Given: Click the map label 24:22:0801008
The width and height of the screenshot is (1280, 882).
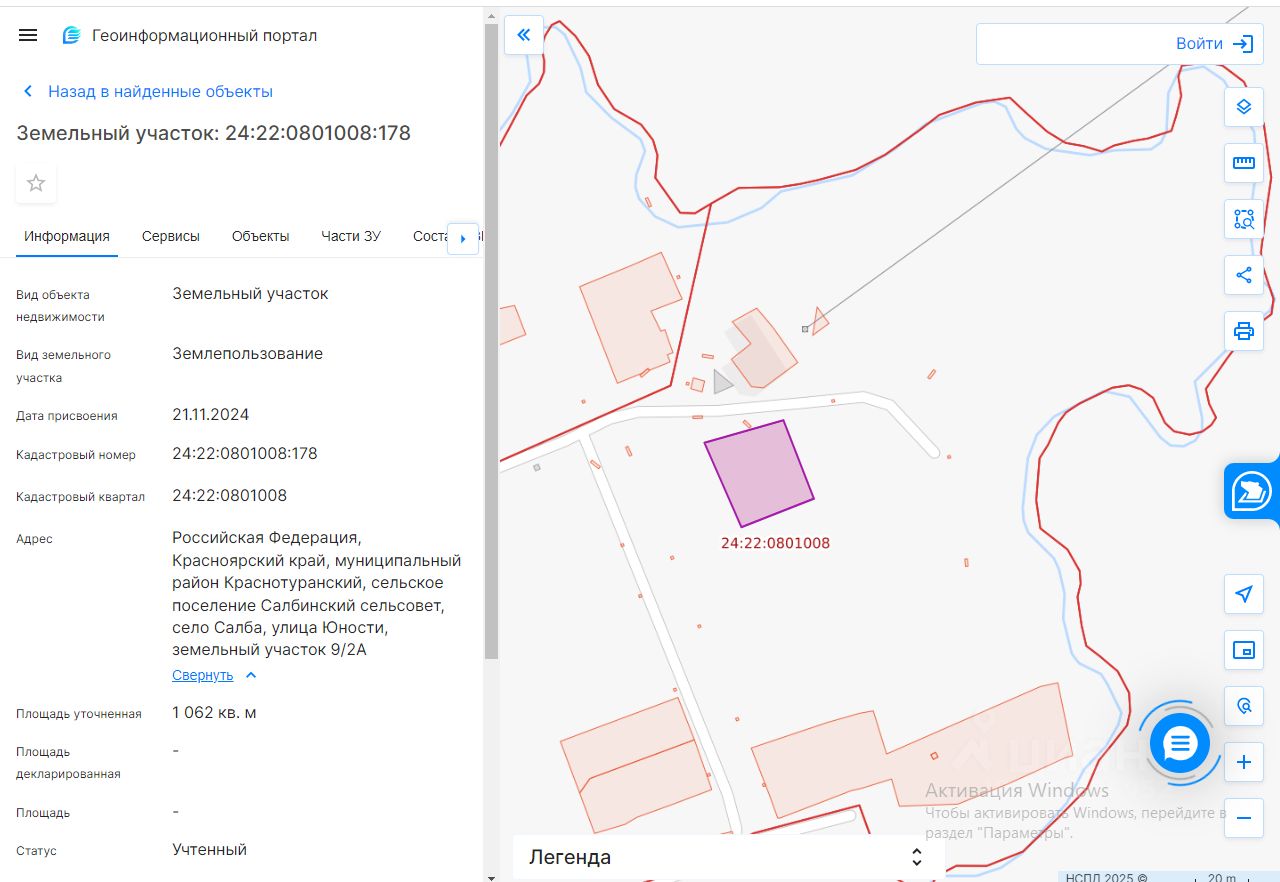Looking at the screenshot, I should tap(775, 544).
